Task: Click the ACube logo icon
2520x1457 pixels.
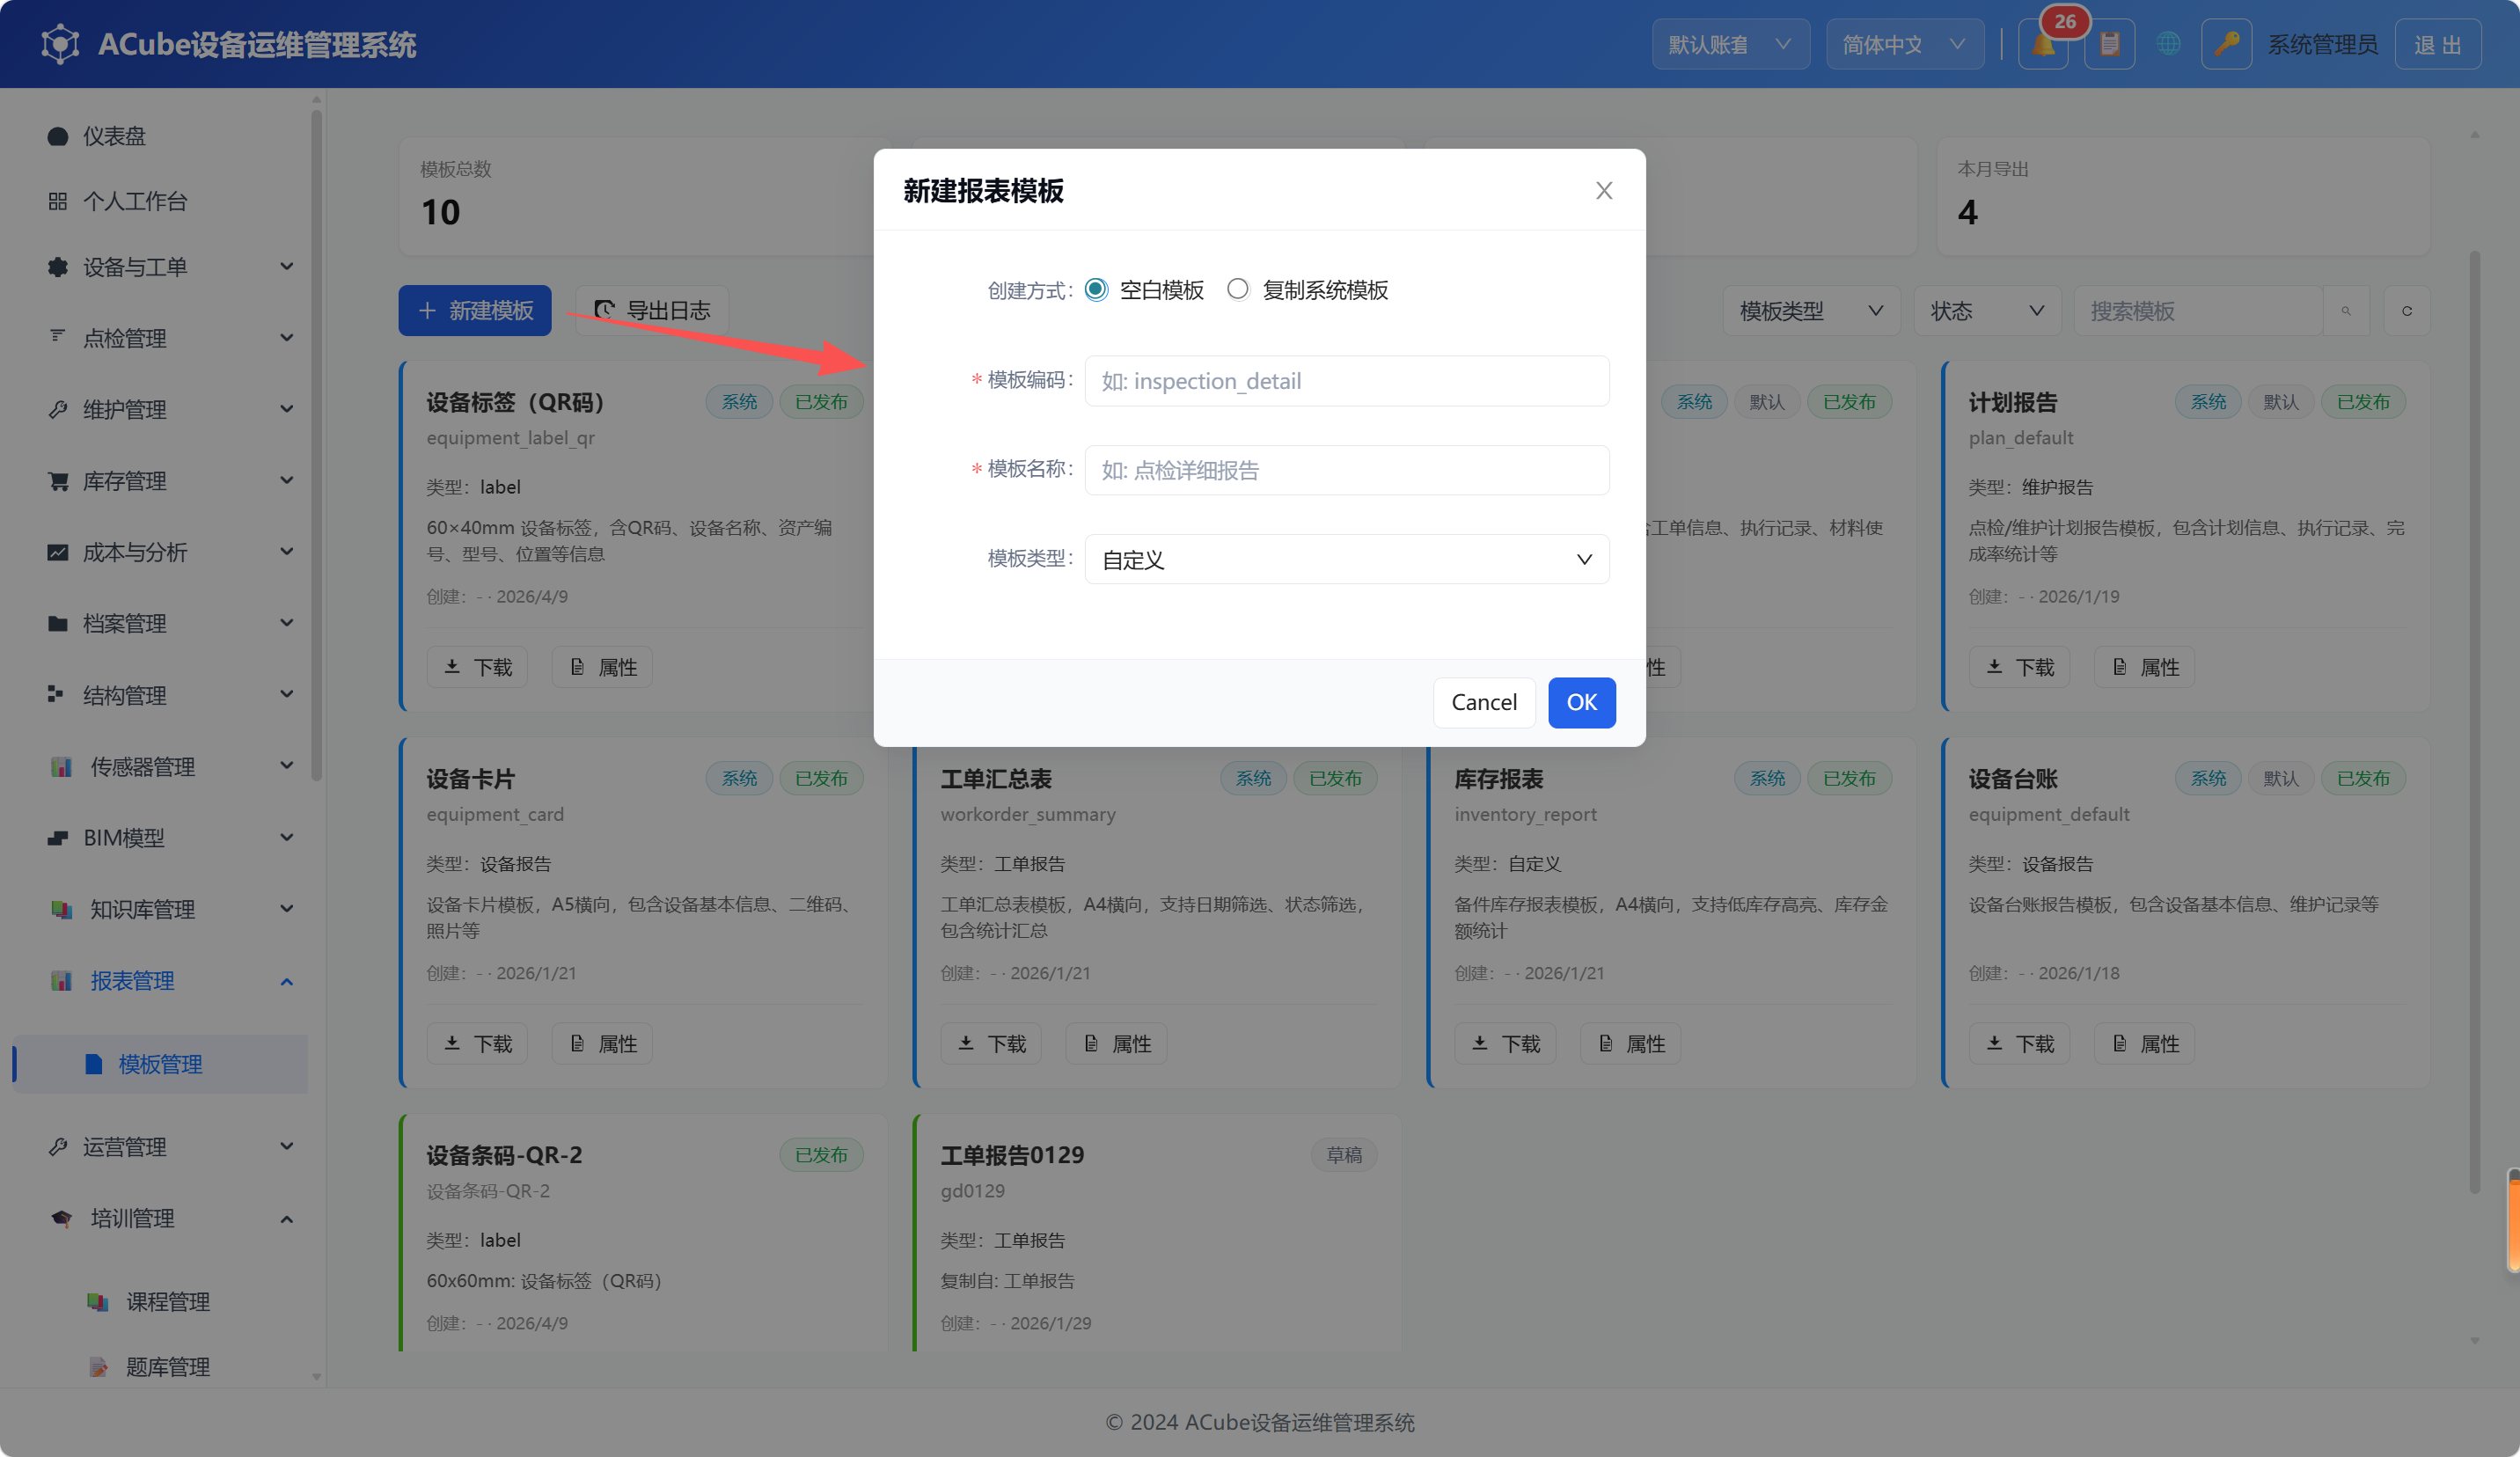Action: pyautogui.click(x=60, y=44)
